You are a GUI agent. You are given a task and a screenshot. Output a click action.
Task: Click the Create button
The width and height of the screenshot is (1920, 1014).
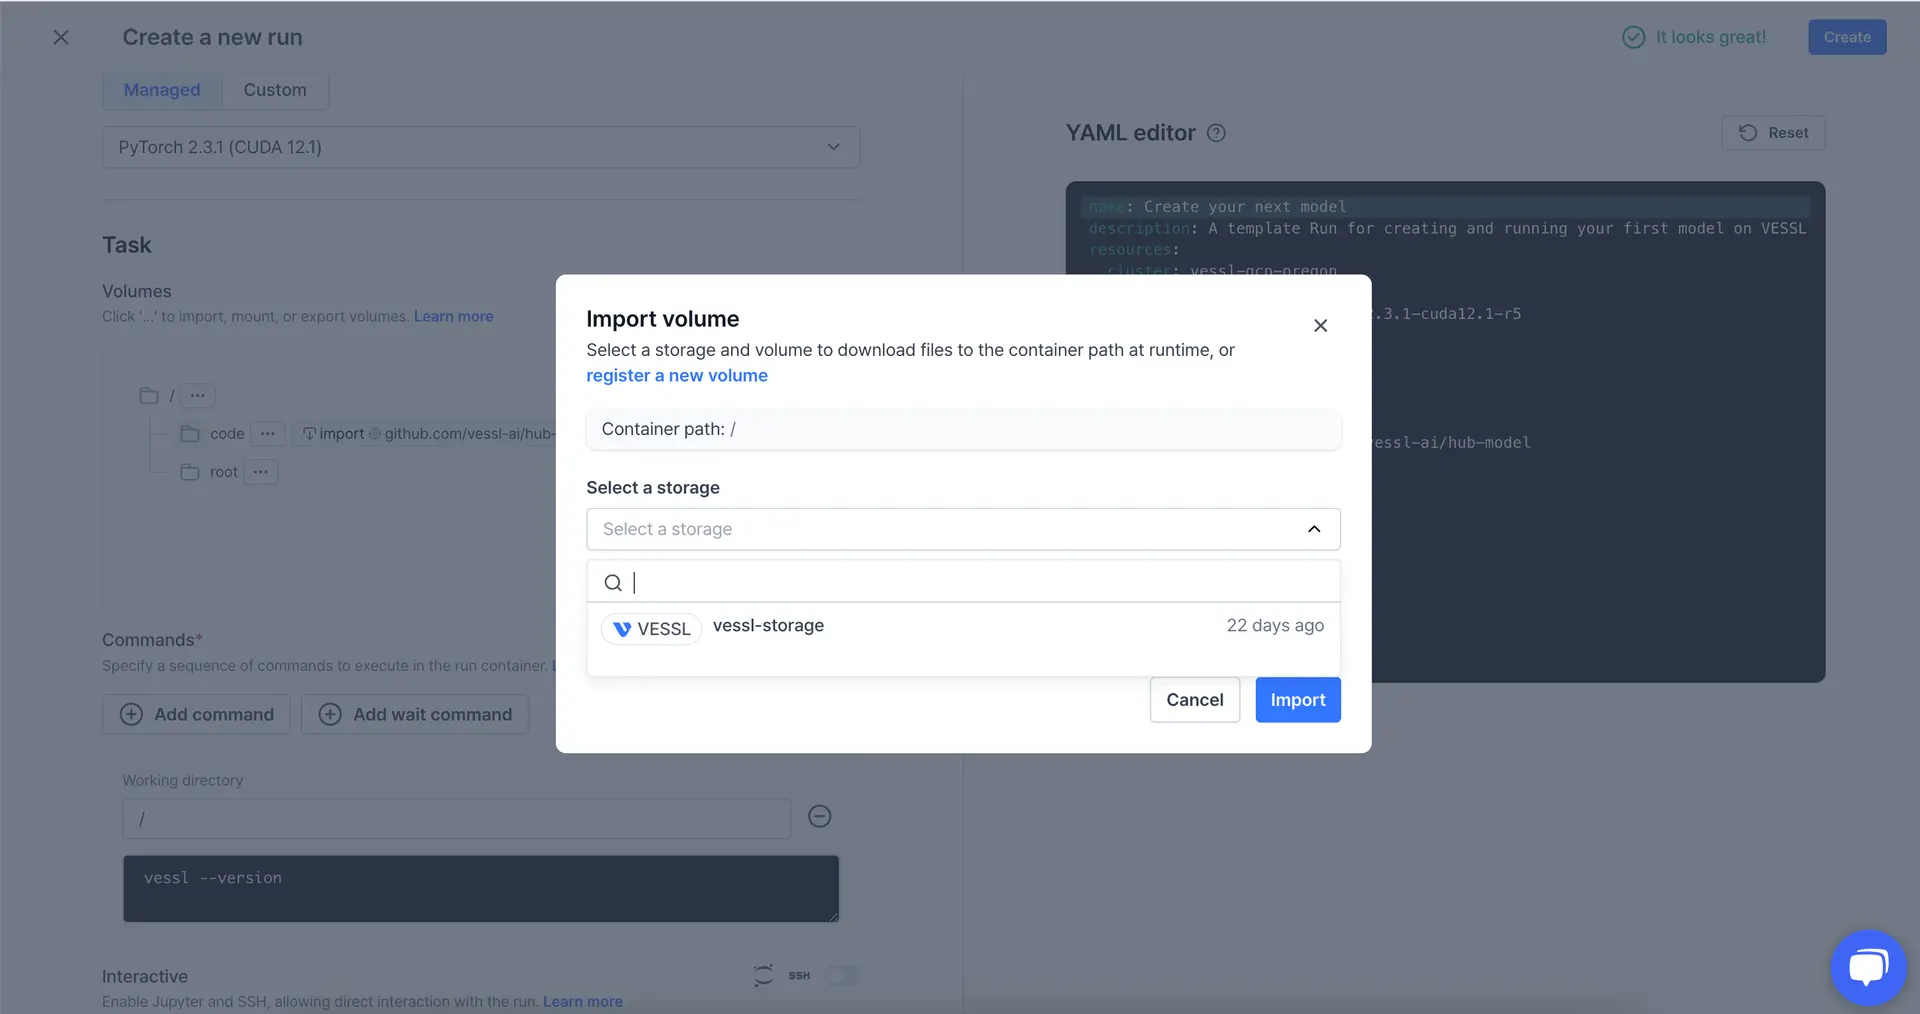1847,37
